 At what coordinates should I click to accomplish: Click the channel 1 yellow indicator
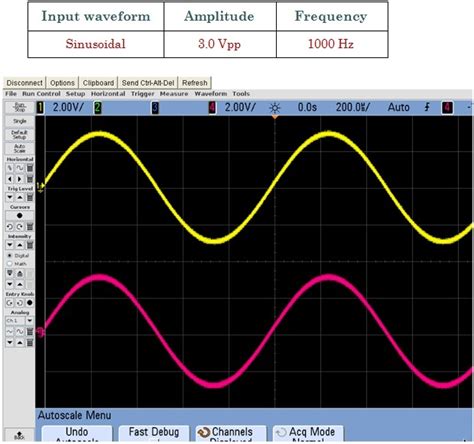point(40,108)
